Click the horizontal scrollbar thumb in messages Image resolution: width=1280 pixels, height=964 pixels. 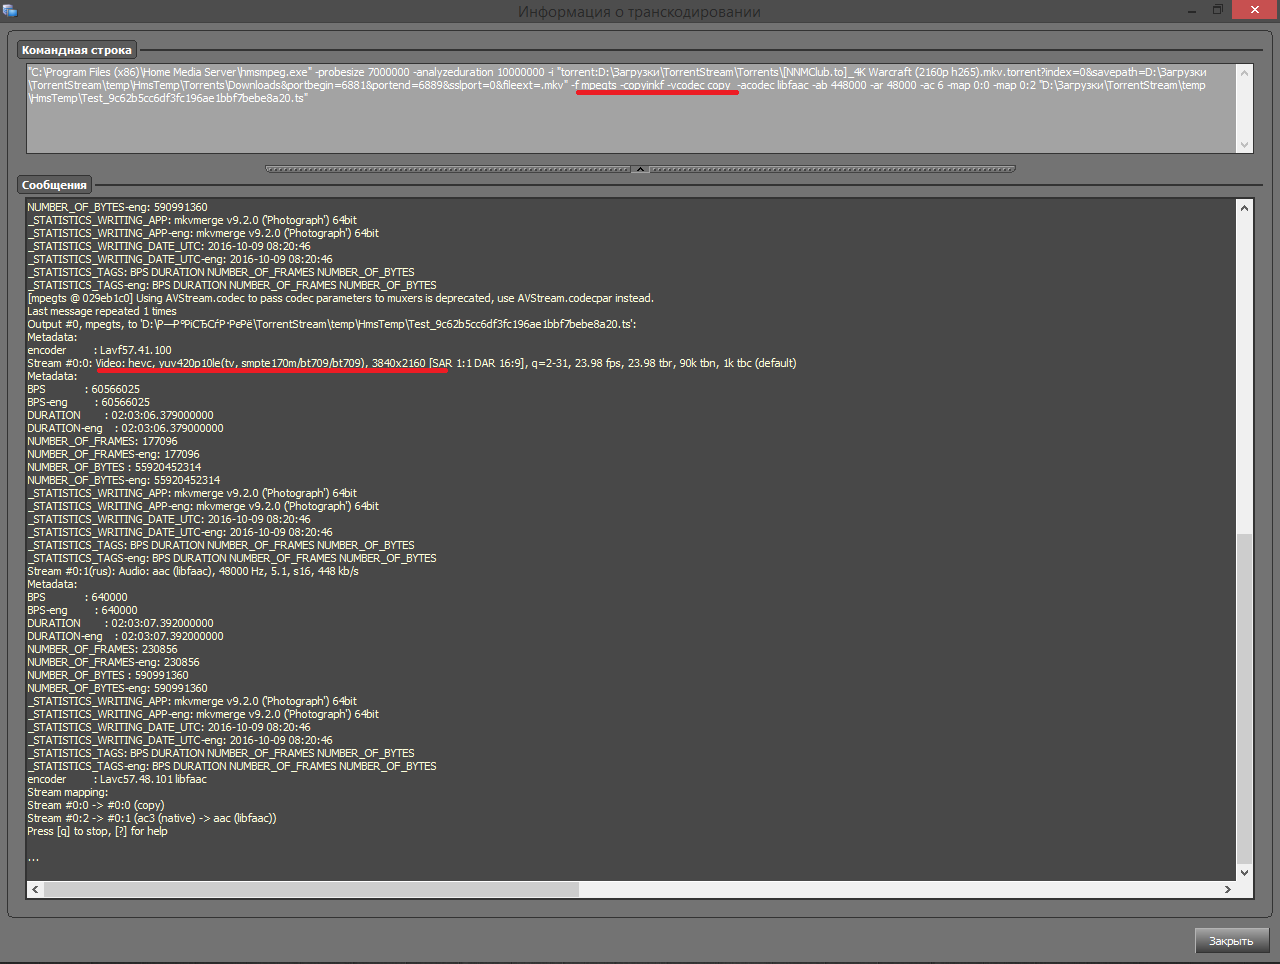point(310,889)
